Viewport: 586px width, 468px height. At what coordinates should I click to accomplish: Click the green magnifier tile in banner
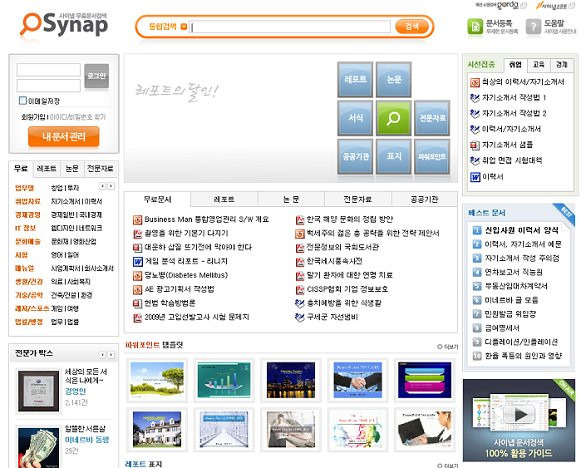click(394, 118)
